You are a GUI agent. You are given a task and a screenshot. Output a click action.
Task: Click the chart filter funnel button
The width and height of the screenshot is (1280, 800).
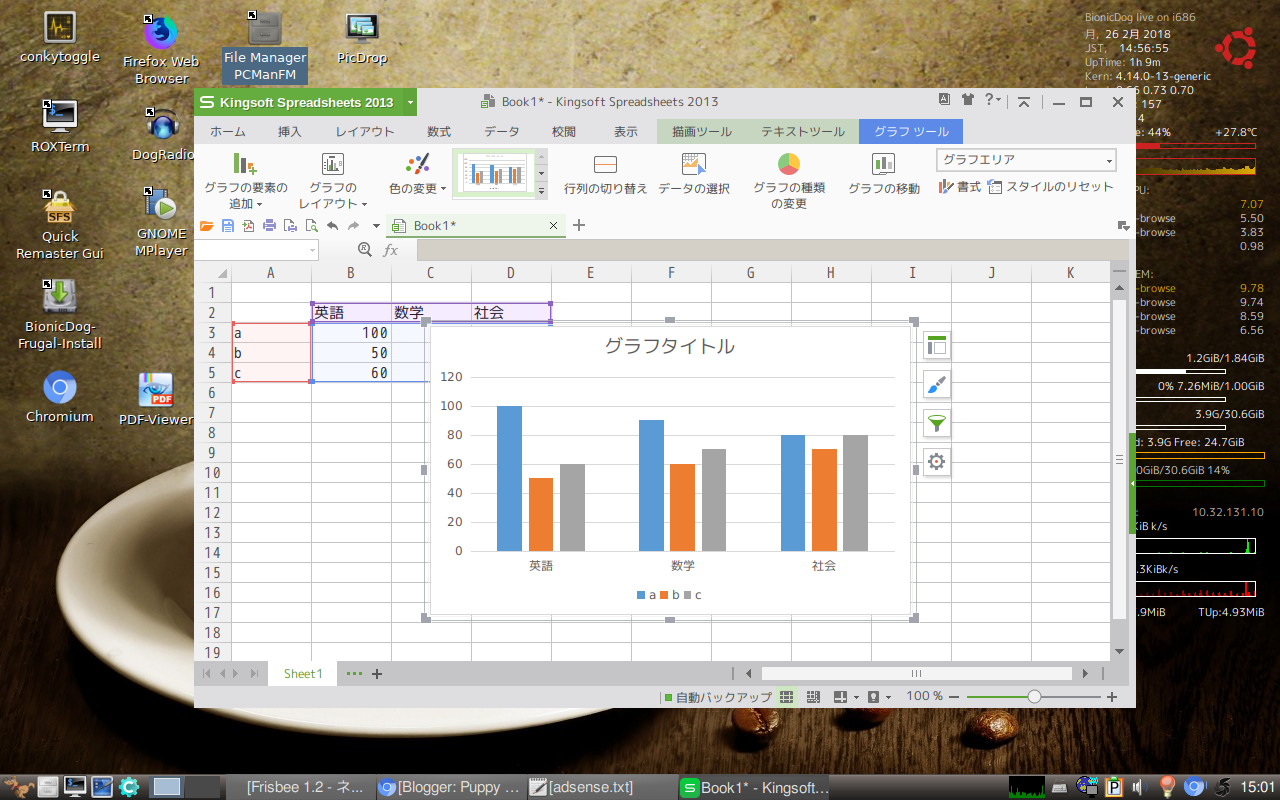(x=937, y=424)
